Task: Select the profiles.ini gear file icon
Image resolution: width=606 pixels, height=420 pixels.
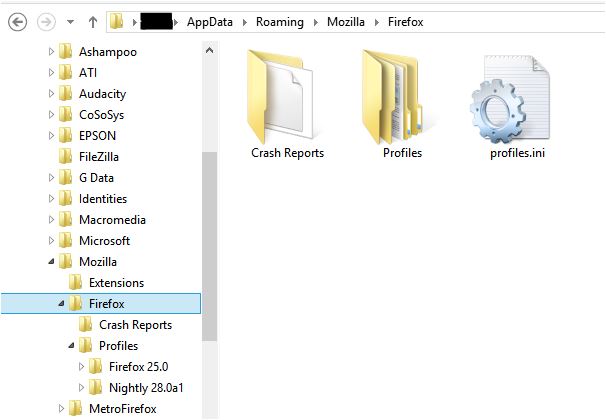Action: (x=509, y=100)
